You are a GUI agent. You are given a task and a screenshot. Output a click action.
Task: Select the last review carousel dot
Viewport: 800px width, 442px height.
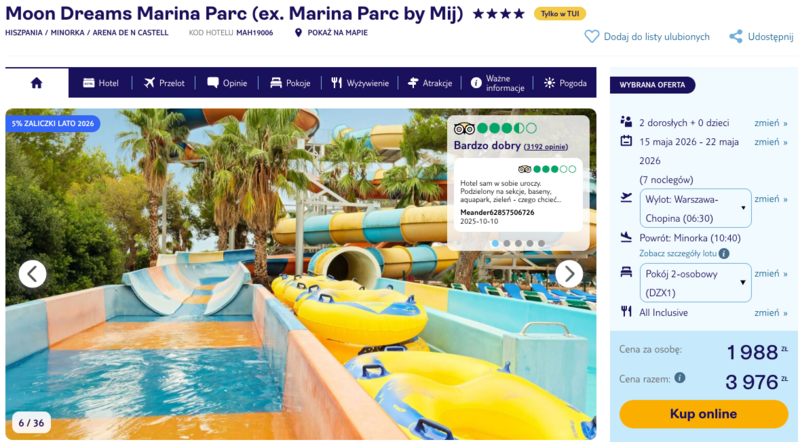541,243
